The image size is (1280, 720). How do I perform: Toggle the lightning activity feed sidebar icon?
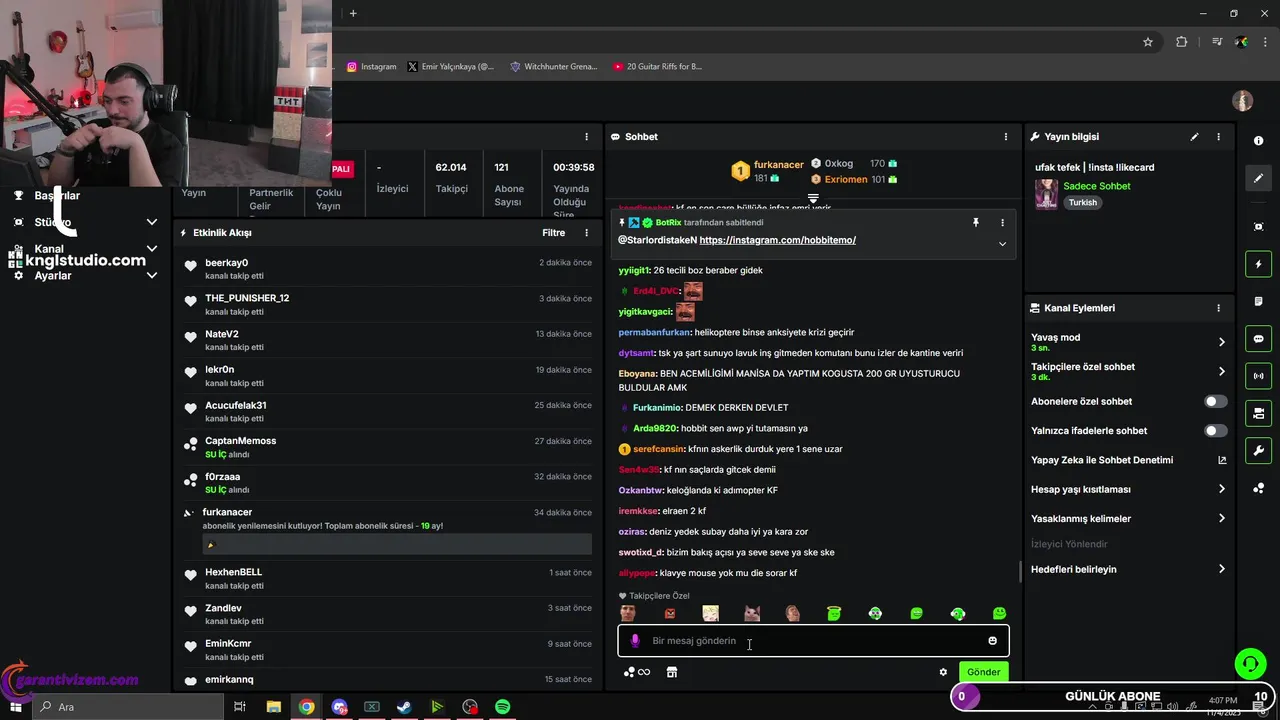[x=1258, y=264]
